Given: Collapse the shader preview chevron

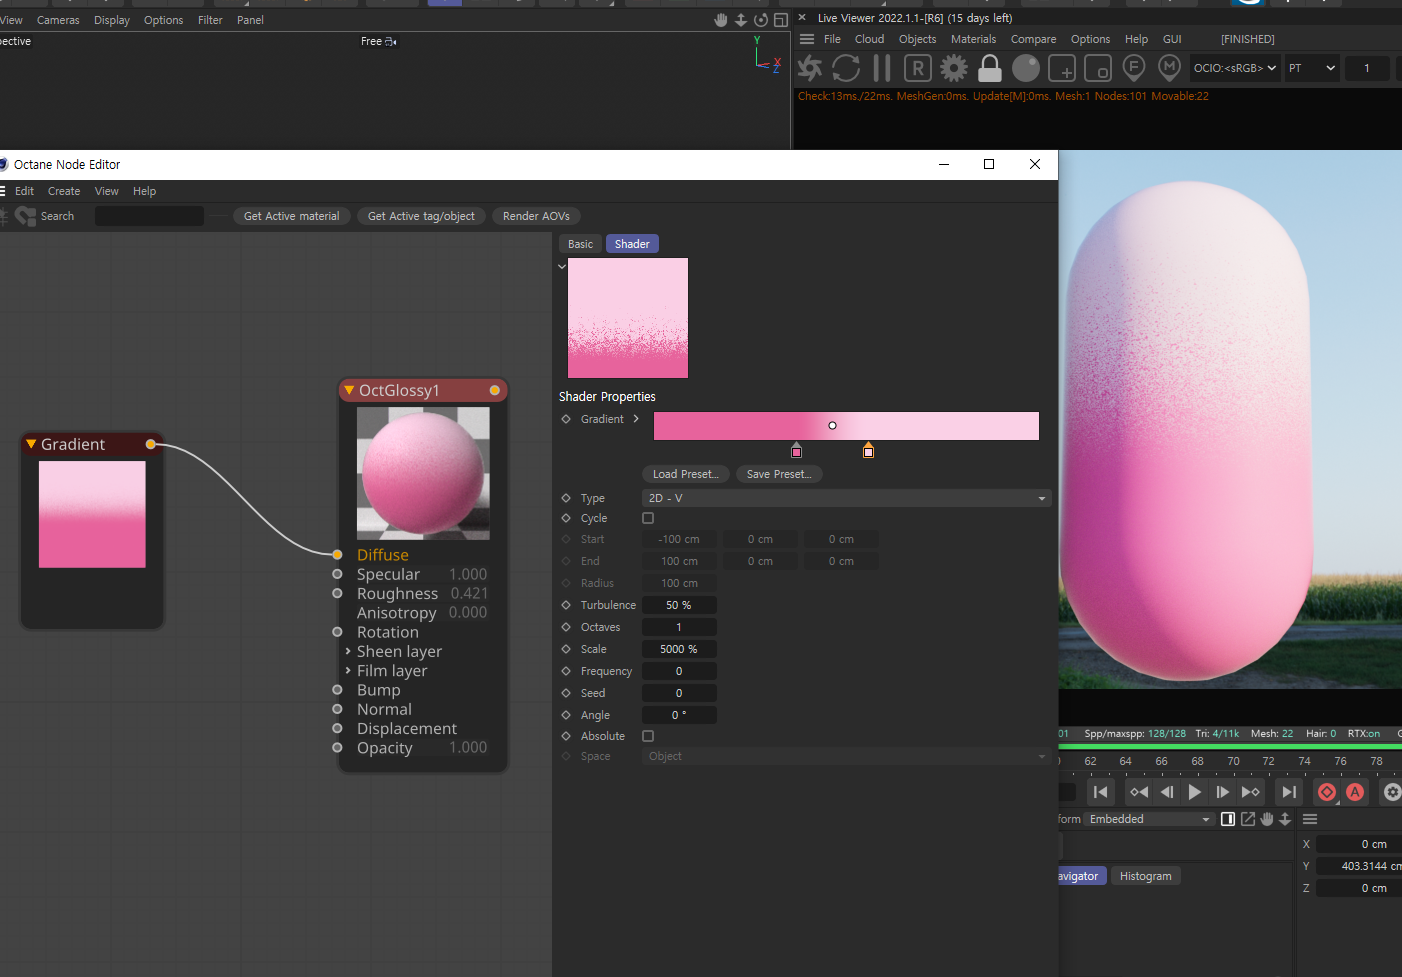Looking at the screenshot, I should [562, 266].
